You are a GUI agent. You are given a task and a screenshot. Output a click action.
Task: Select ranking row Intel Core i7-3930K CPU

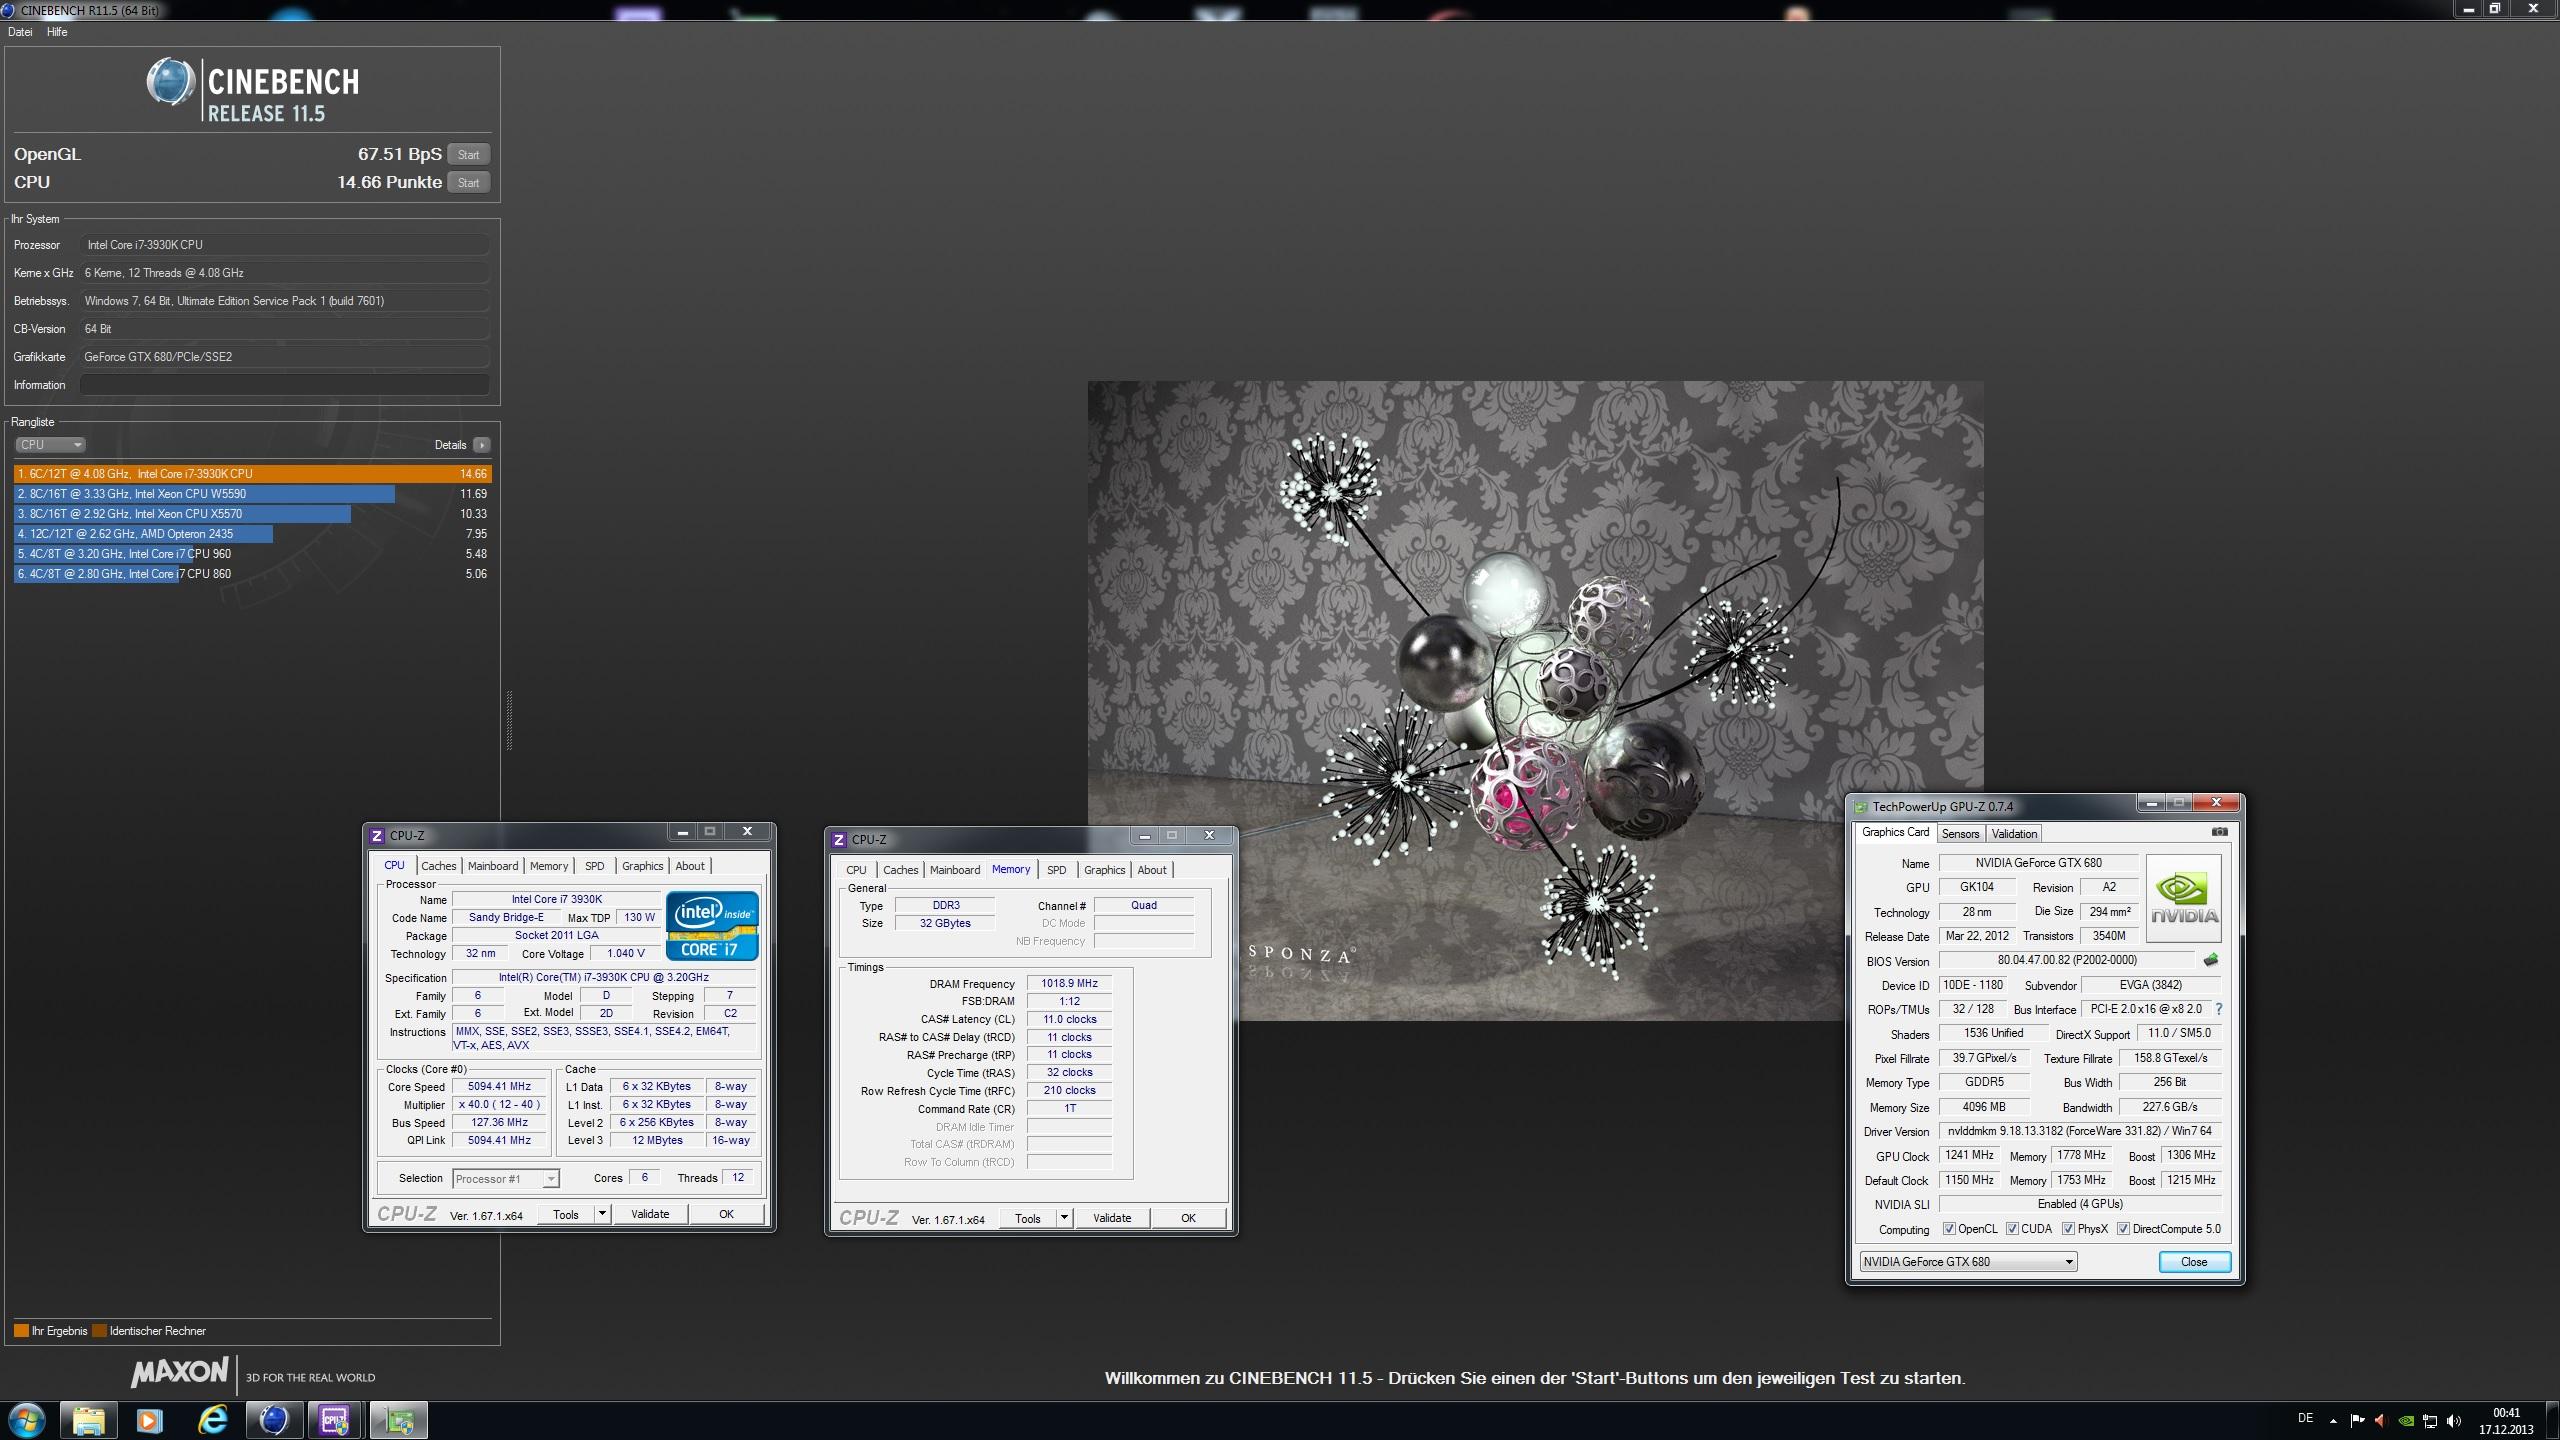pos(253,474)
